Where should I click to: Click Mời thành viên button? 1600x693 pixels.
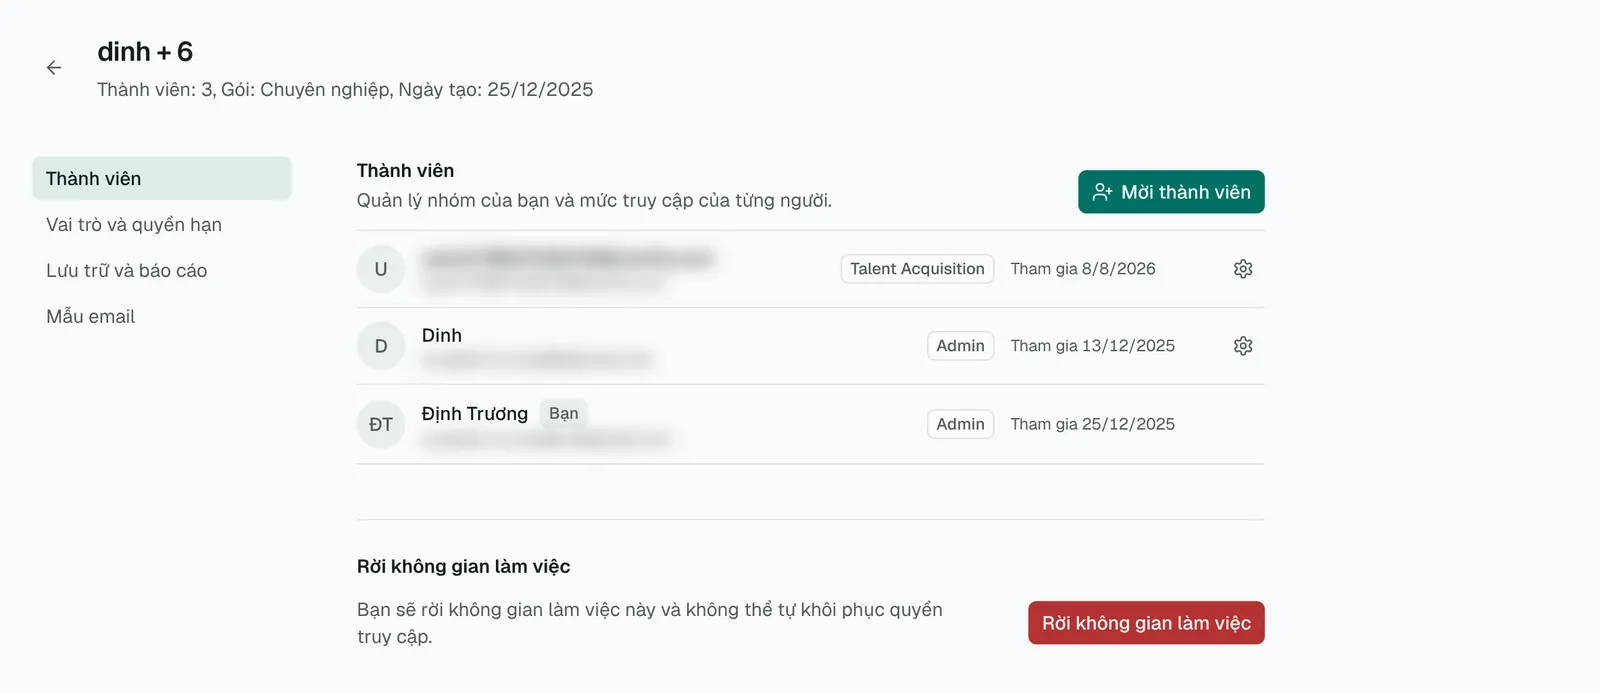[1171, 192]
